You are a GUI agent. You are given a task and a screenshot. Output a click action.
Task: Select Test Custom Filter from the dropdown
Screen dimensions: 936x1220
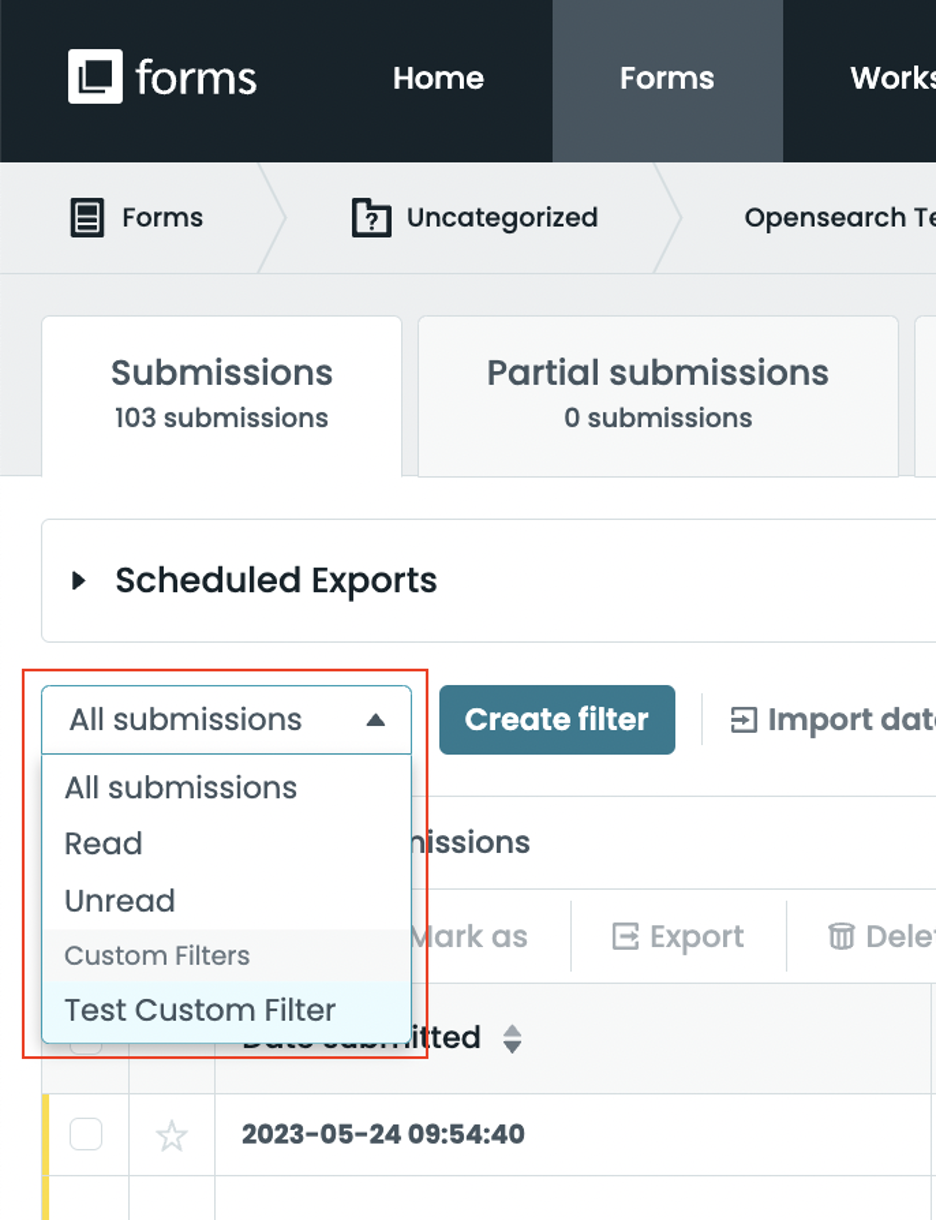pos(199,1010)
